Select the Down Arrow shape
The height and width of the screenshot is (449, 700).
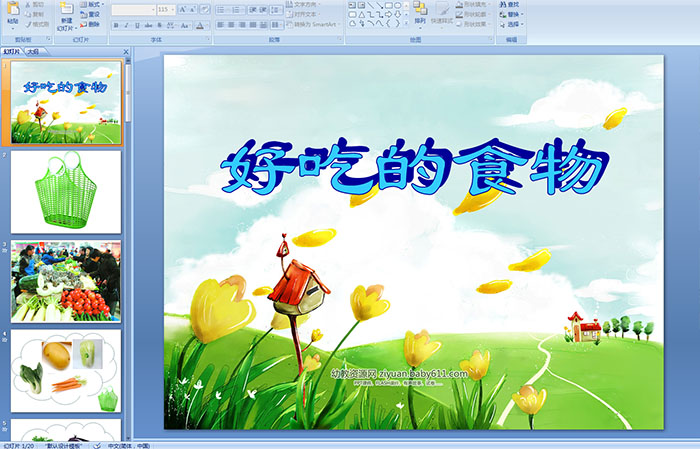coord(397,15)
